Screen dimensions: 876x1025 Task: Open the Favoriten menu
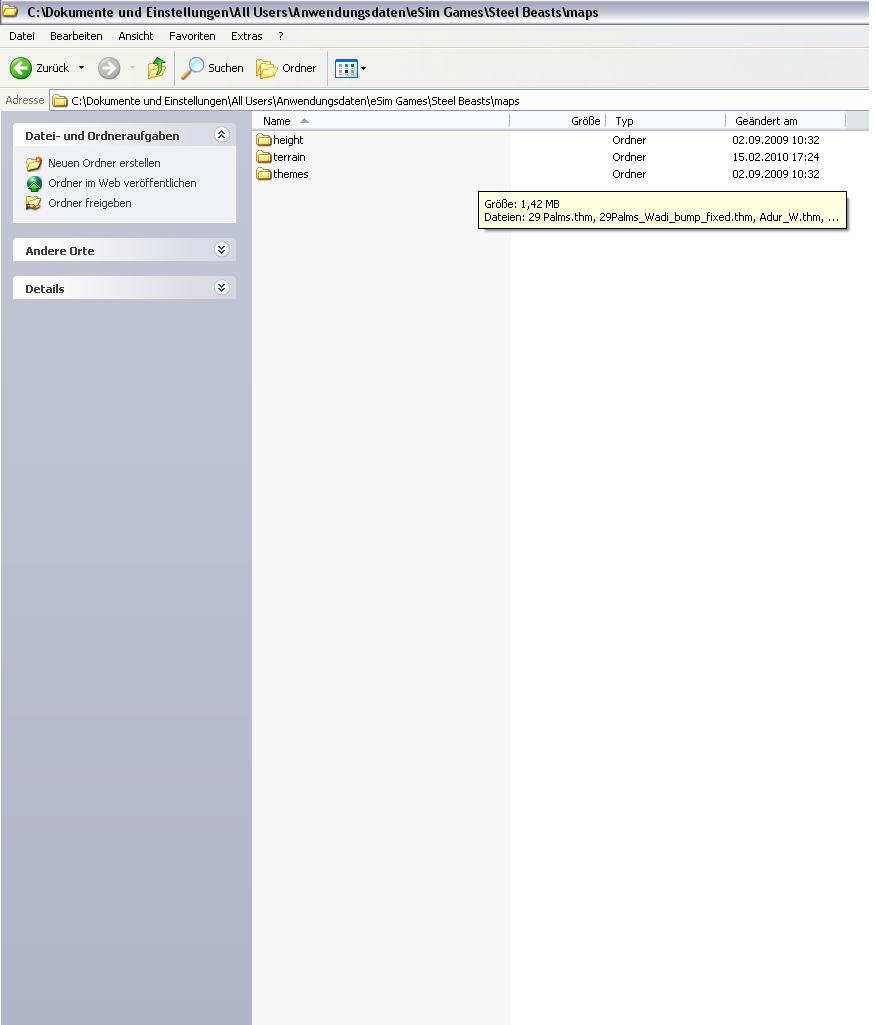point(192,36)
